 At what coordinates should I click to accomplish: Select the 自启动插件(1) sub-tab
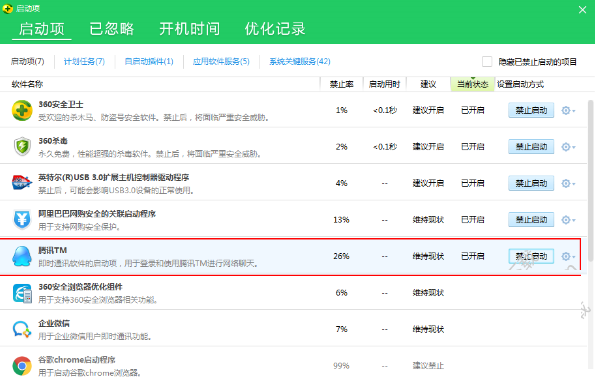pyautogui.click(x=149, y=61)
